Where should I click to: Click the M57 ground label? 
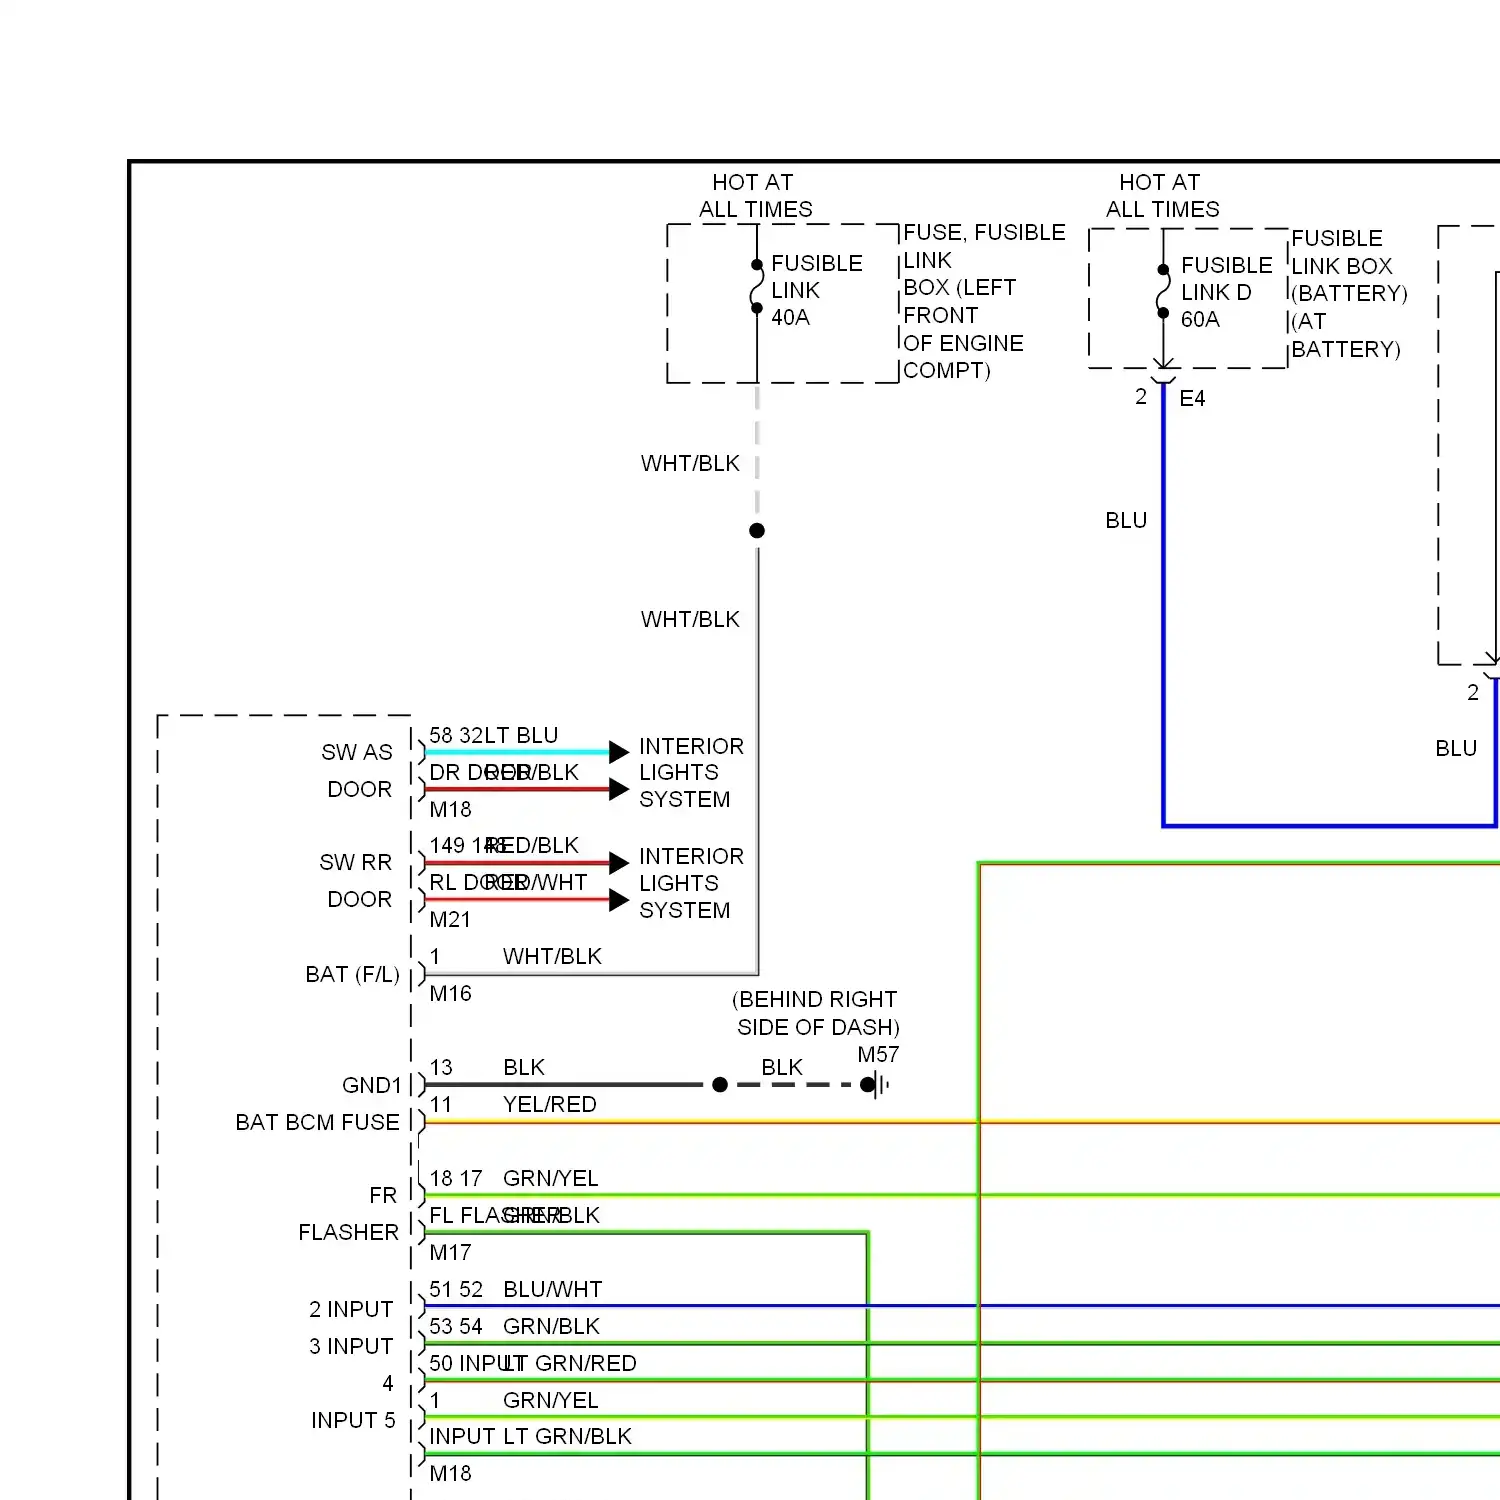[878, 1055]
